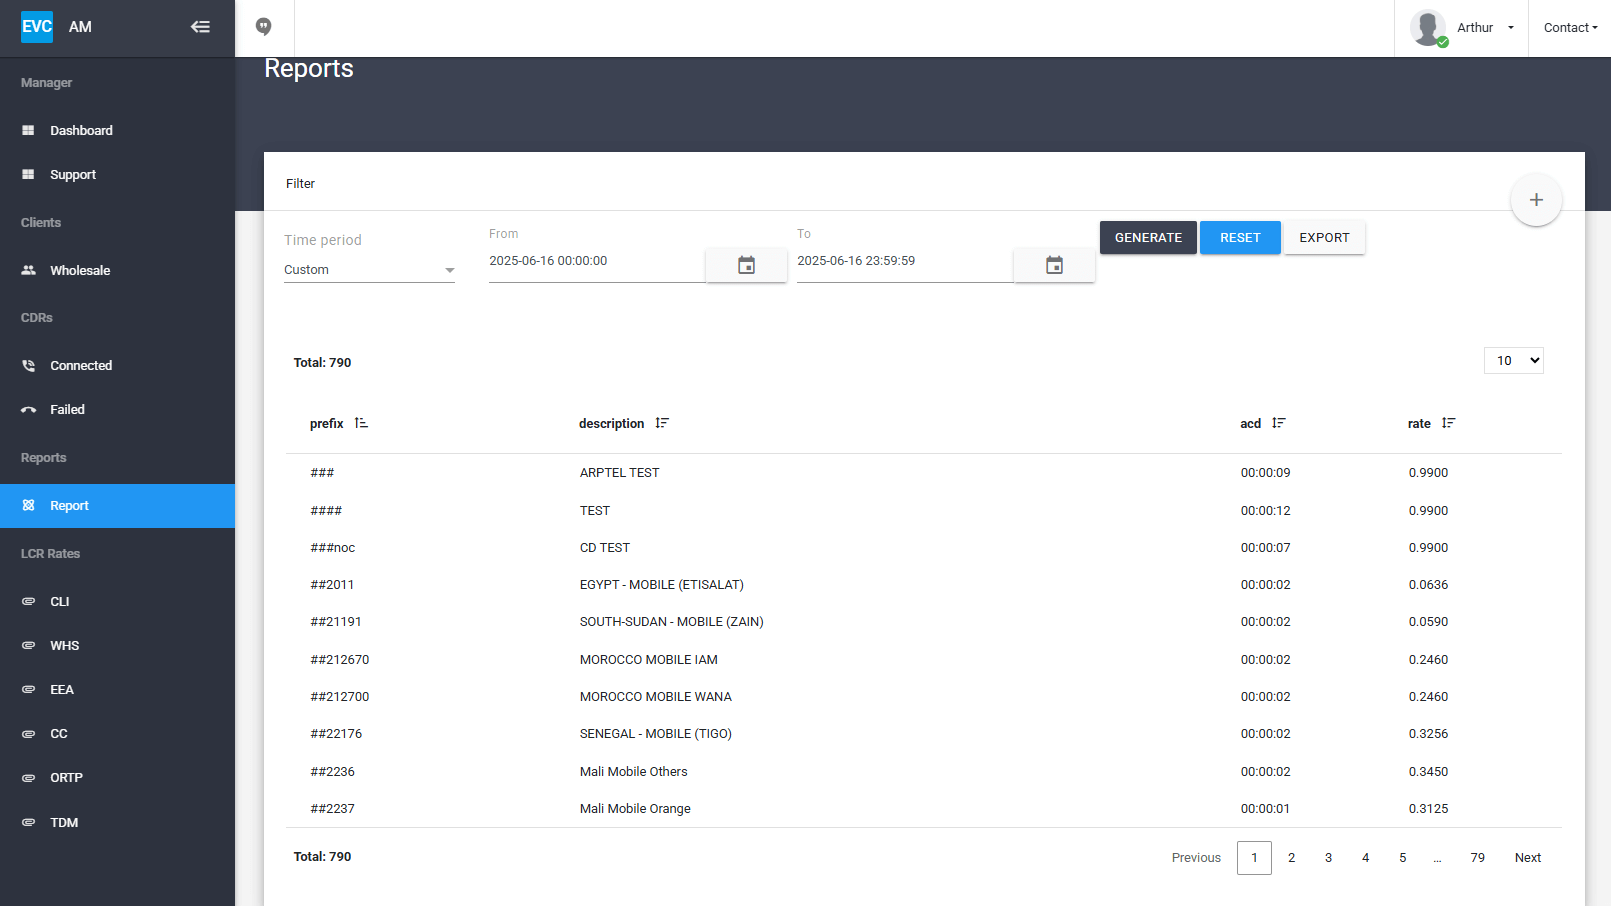Screen dimensions: 1611x906
Task: Click the Failed call icon
Action: tap(28, 410)
